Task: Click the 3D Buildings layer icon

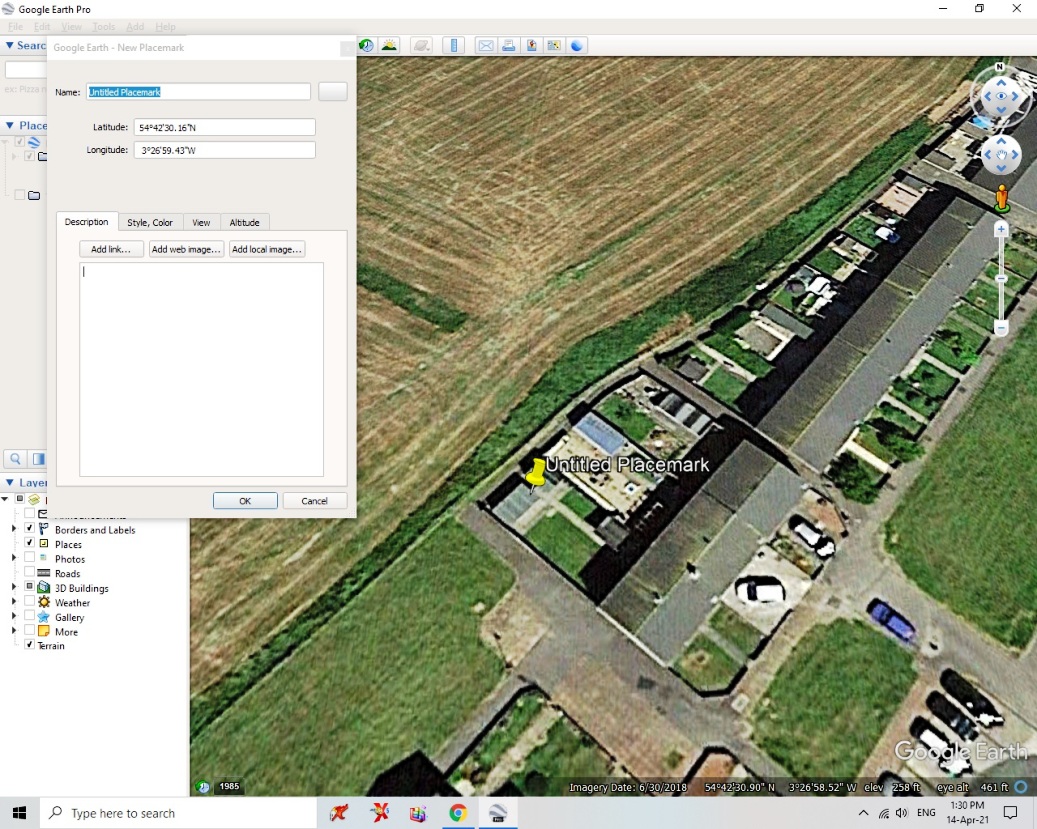Action: click(44, 588)
